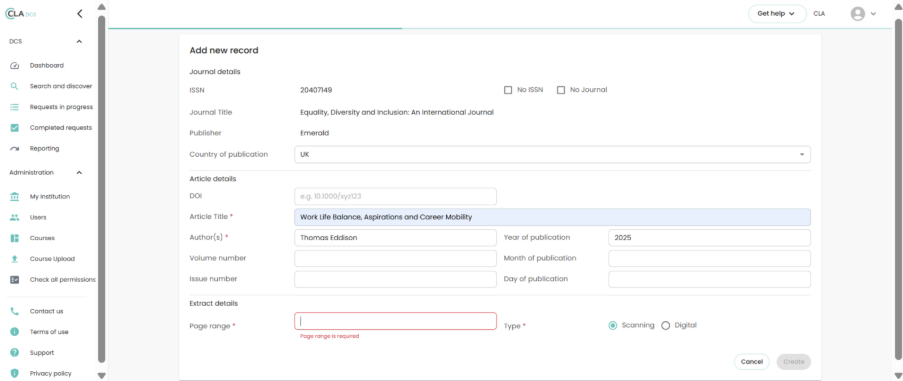Open the Country of publication dropdown
This screenshot has height=381, width=903.
click(552, 155)
